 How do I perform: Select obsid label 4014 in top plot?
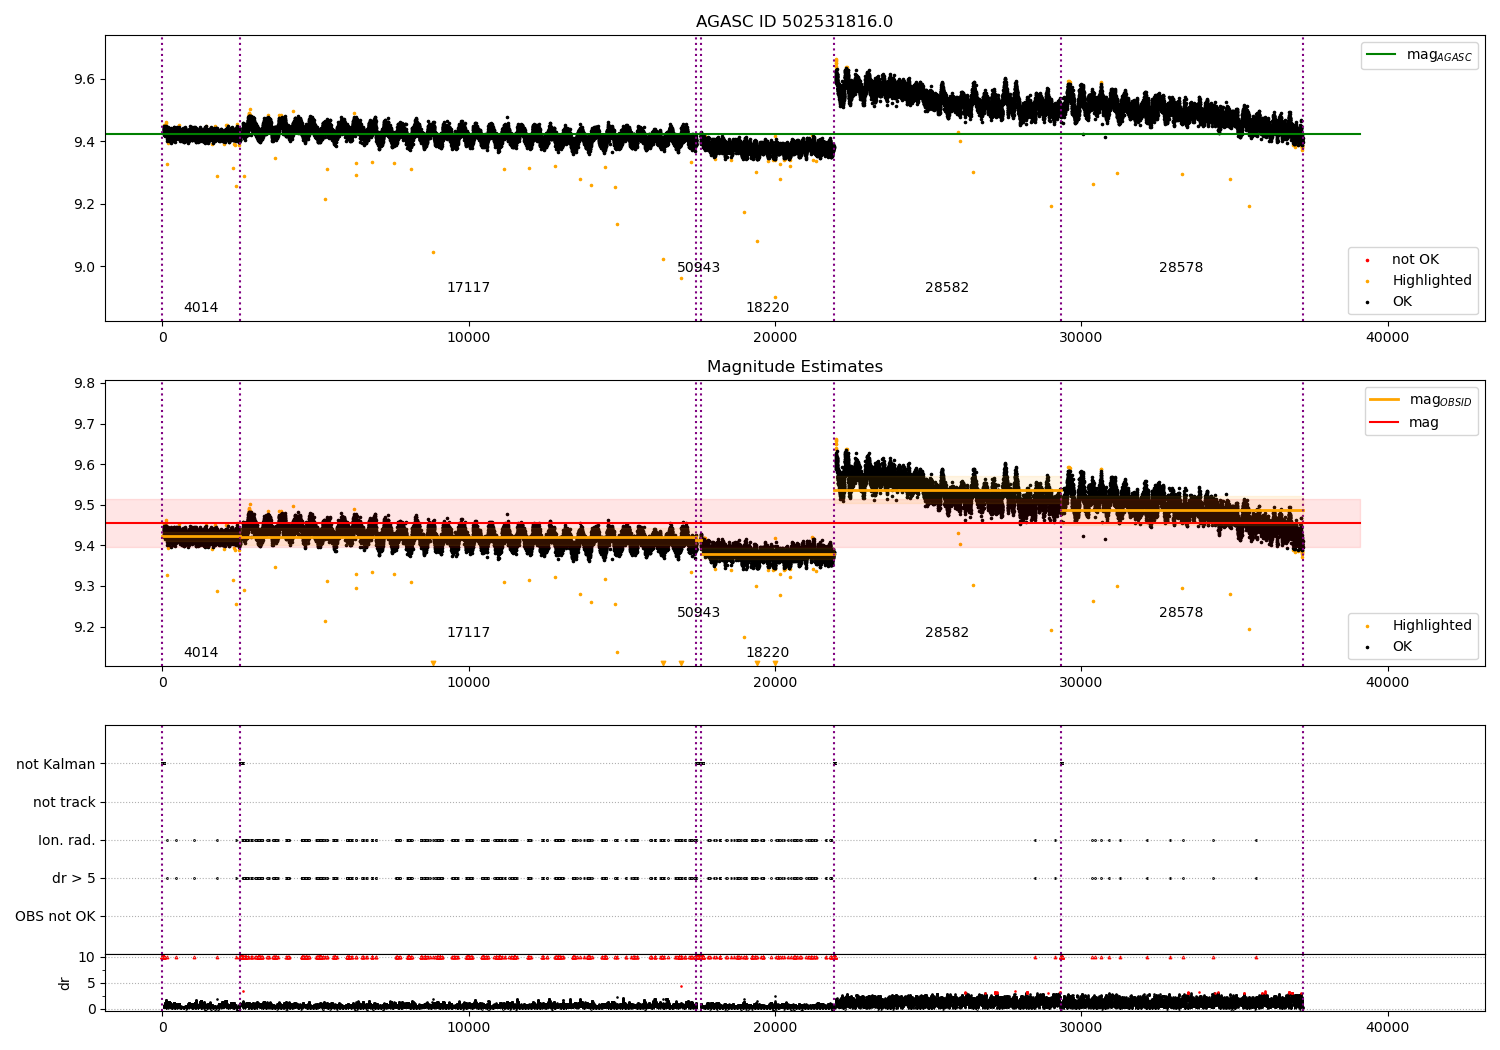point(200,308)
